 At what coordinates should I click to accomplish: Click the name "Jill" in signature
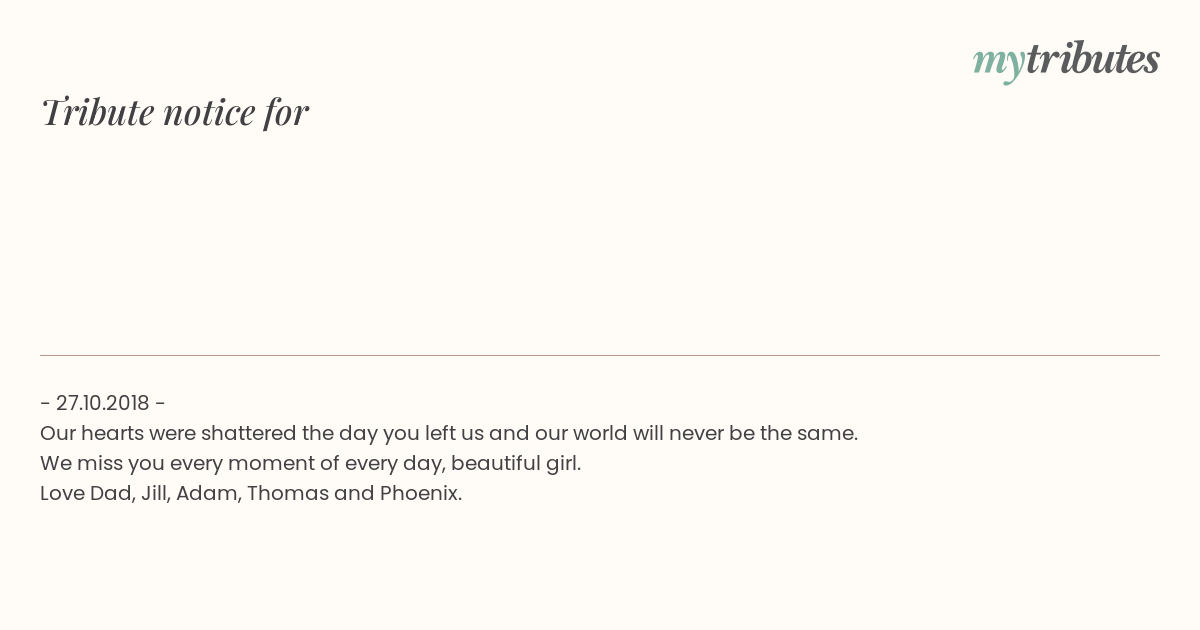(x=153, y=493)
